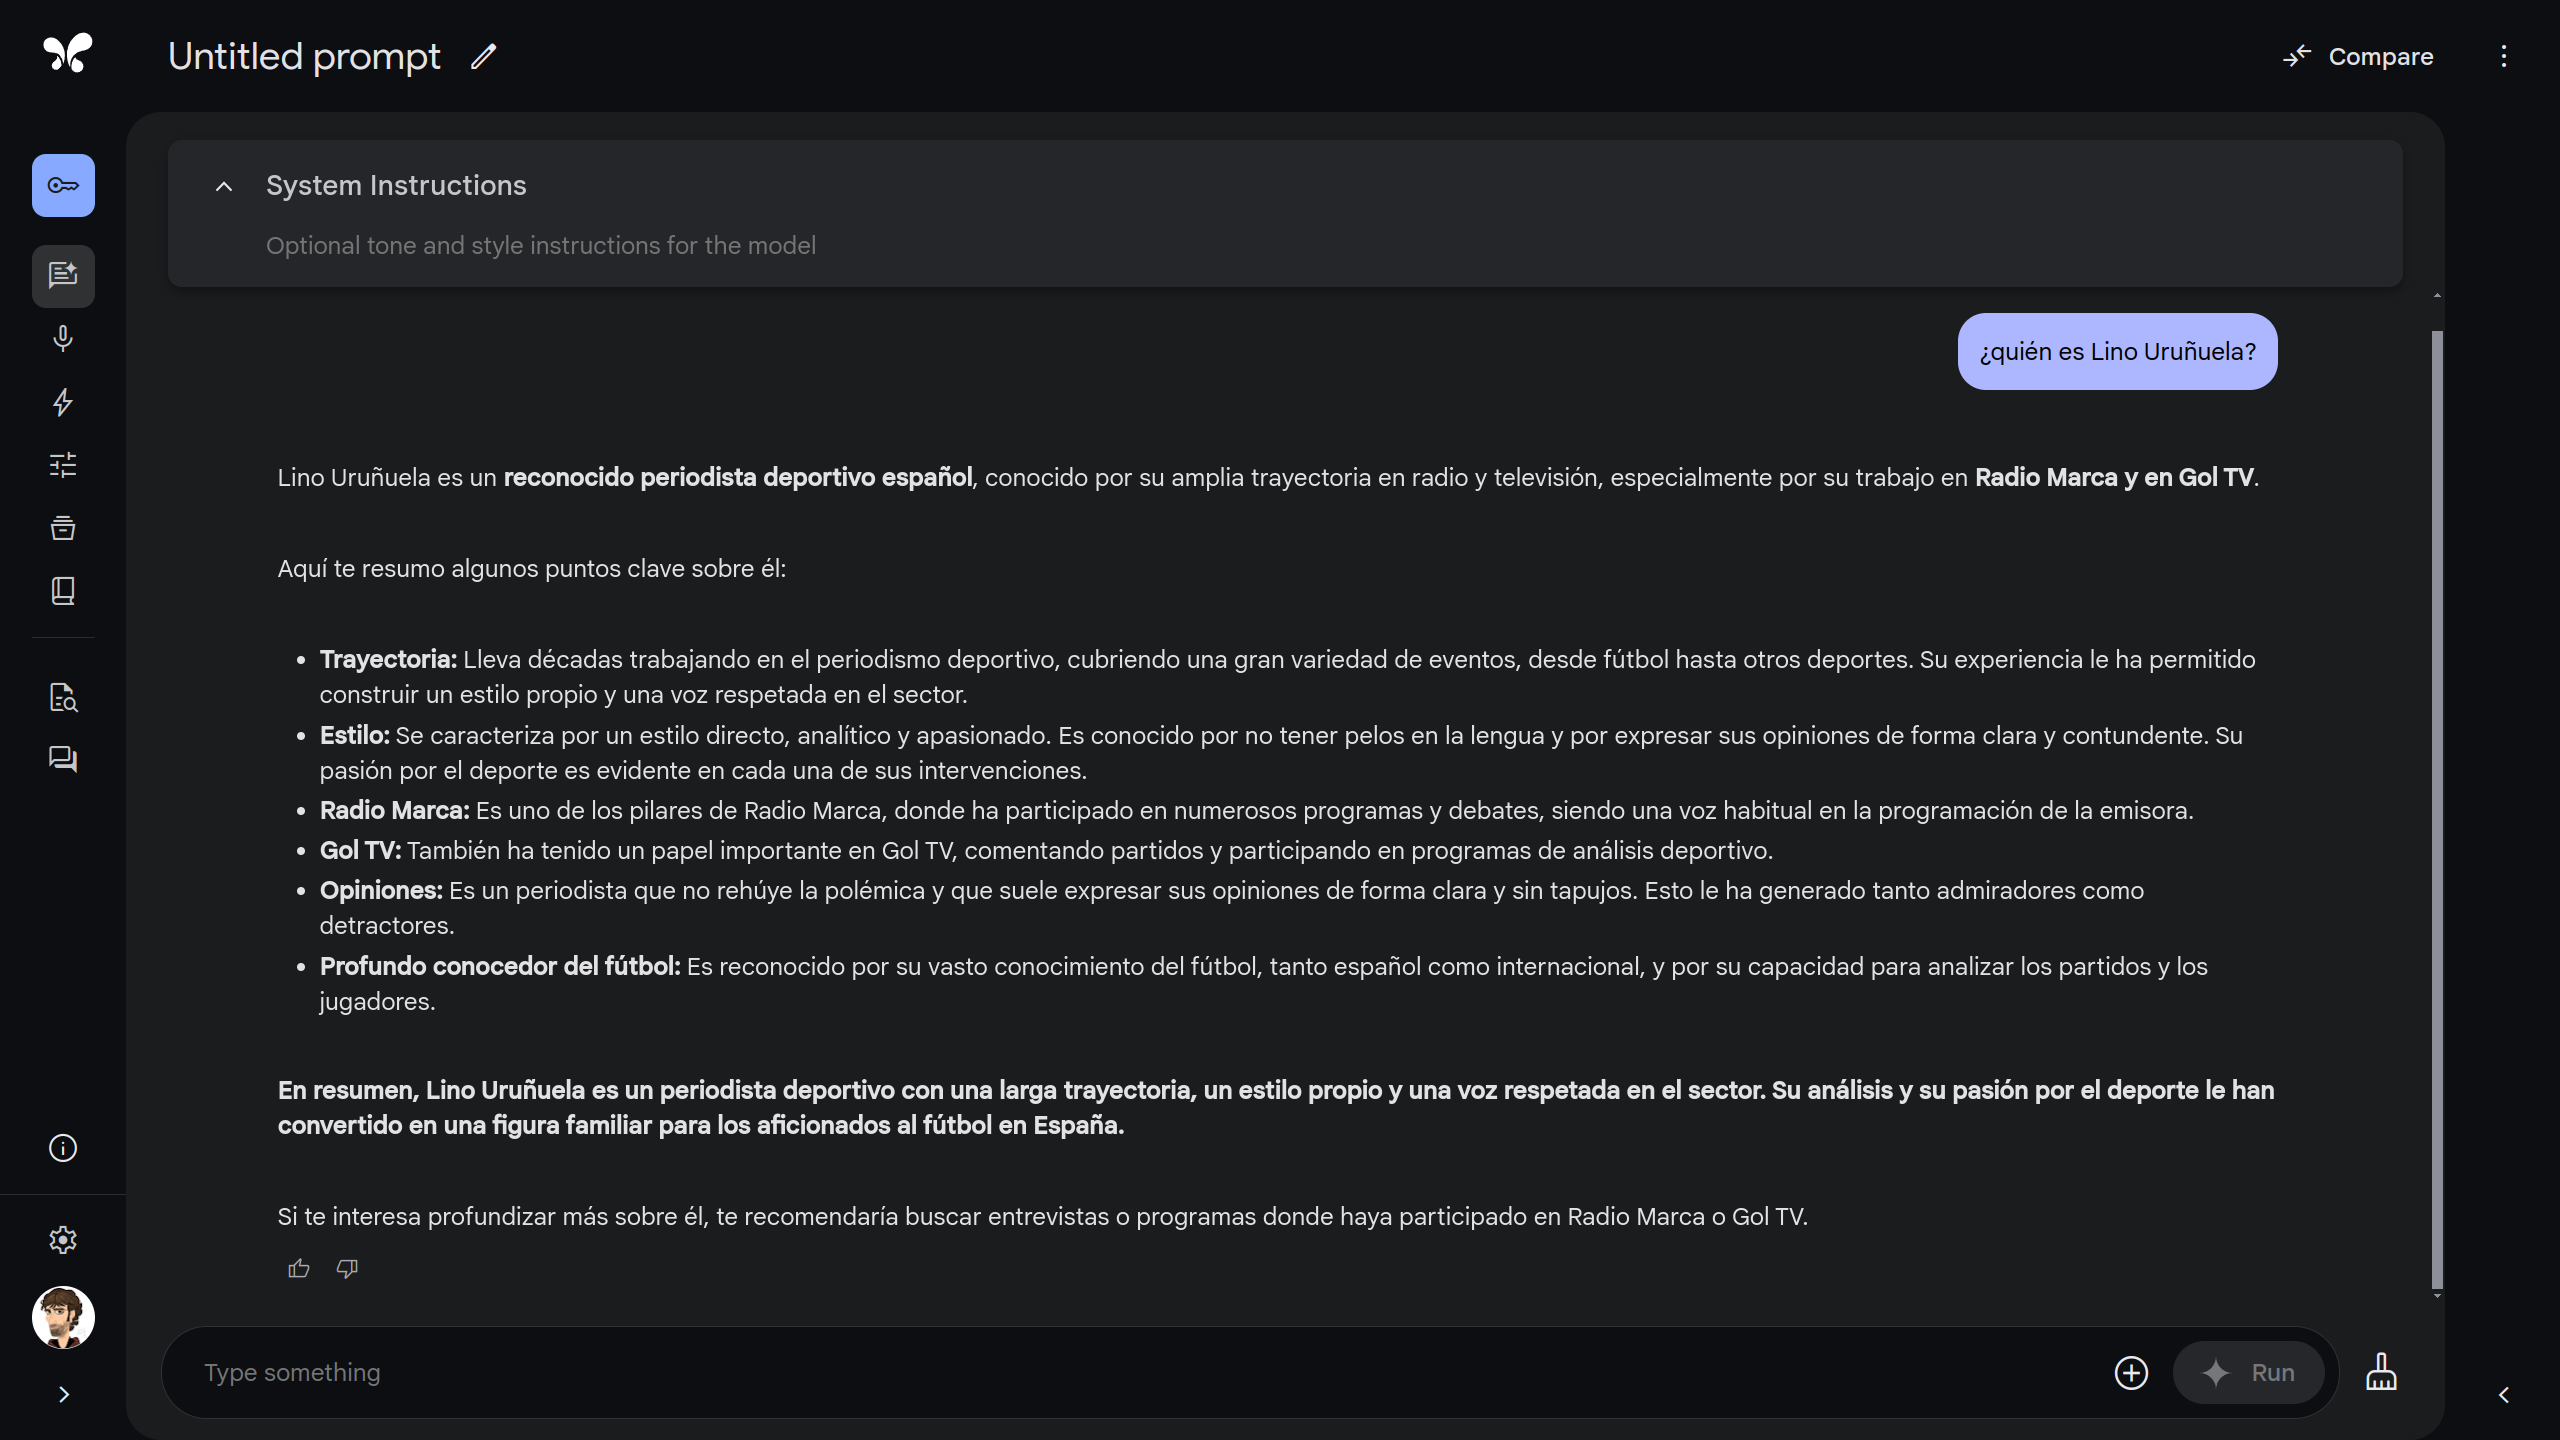Edit the prompt title with pencil icon
The width and height of the screenshot is (2560, 1440).
point(484,57)
